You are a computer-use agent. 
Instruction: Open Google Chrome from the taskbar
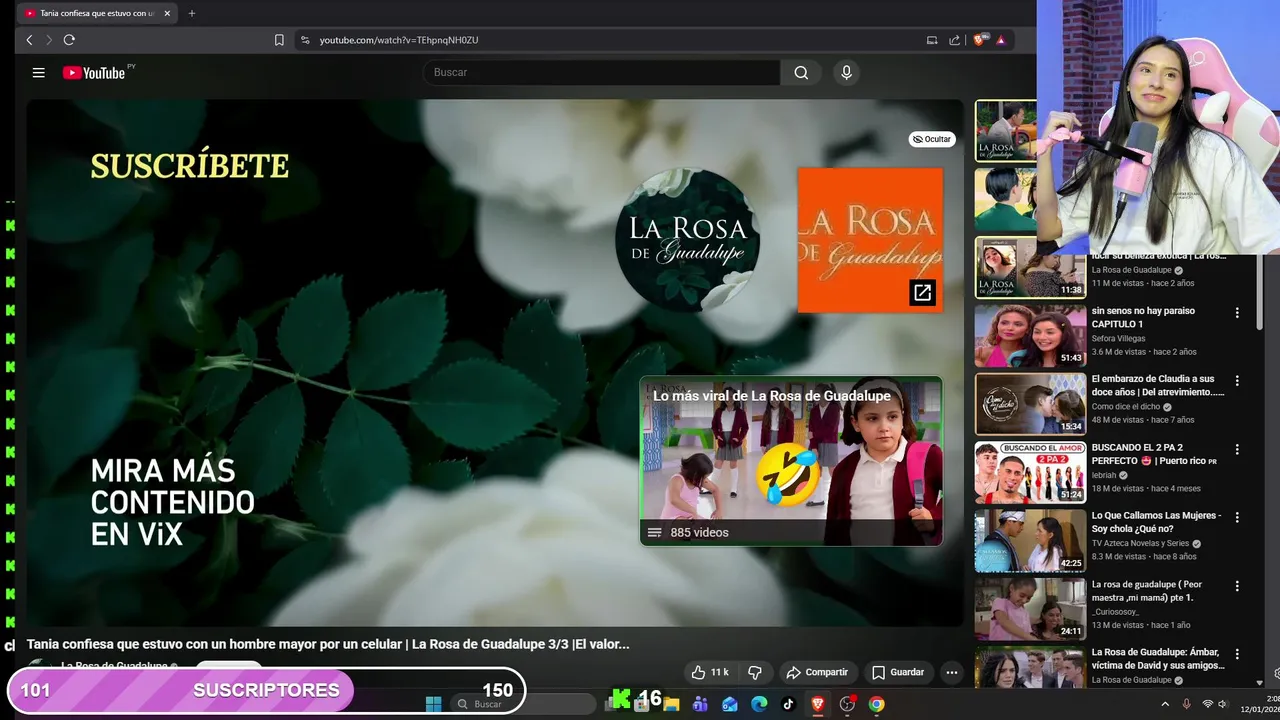pos(876,704)
